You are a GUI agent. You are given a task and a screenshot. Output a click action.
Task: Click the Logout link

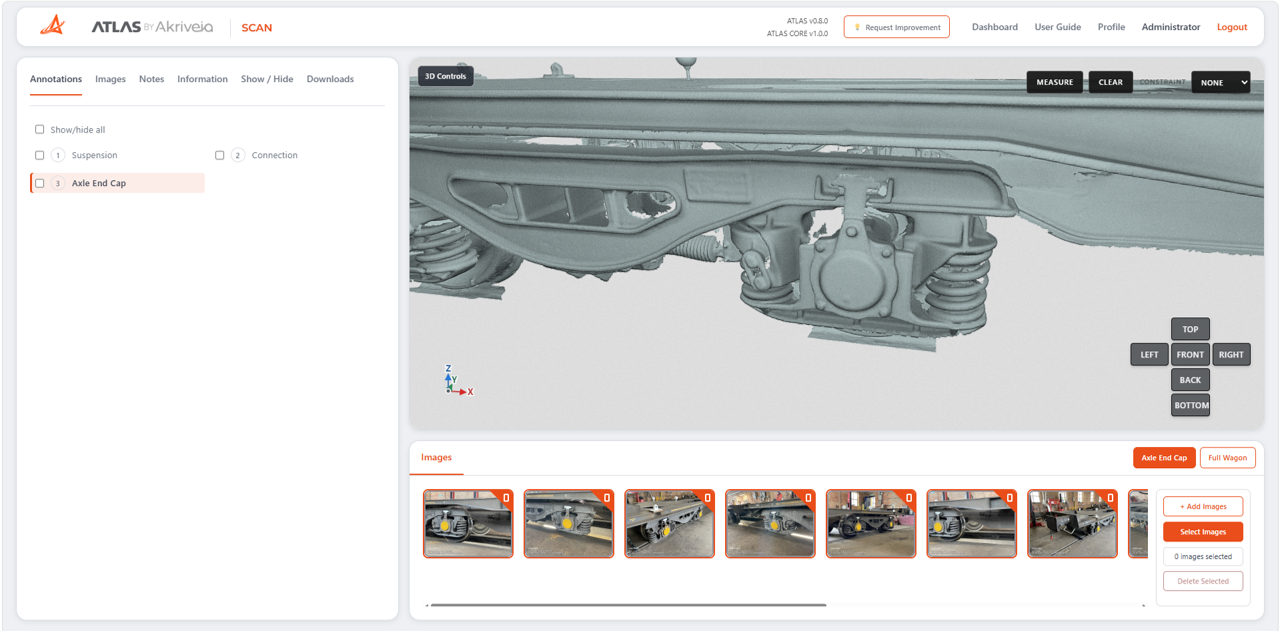coord(1232,27)
